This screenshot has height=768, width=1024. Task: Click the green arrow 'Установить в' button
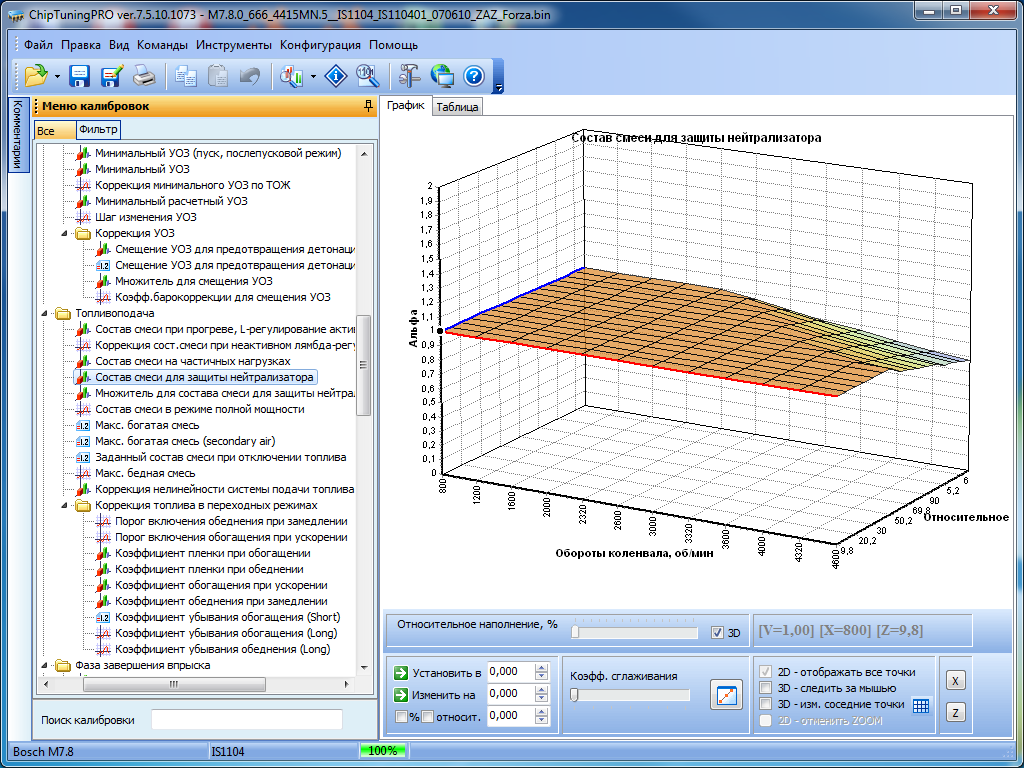[x=401, y=673]
